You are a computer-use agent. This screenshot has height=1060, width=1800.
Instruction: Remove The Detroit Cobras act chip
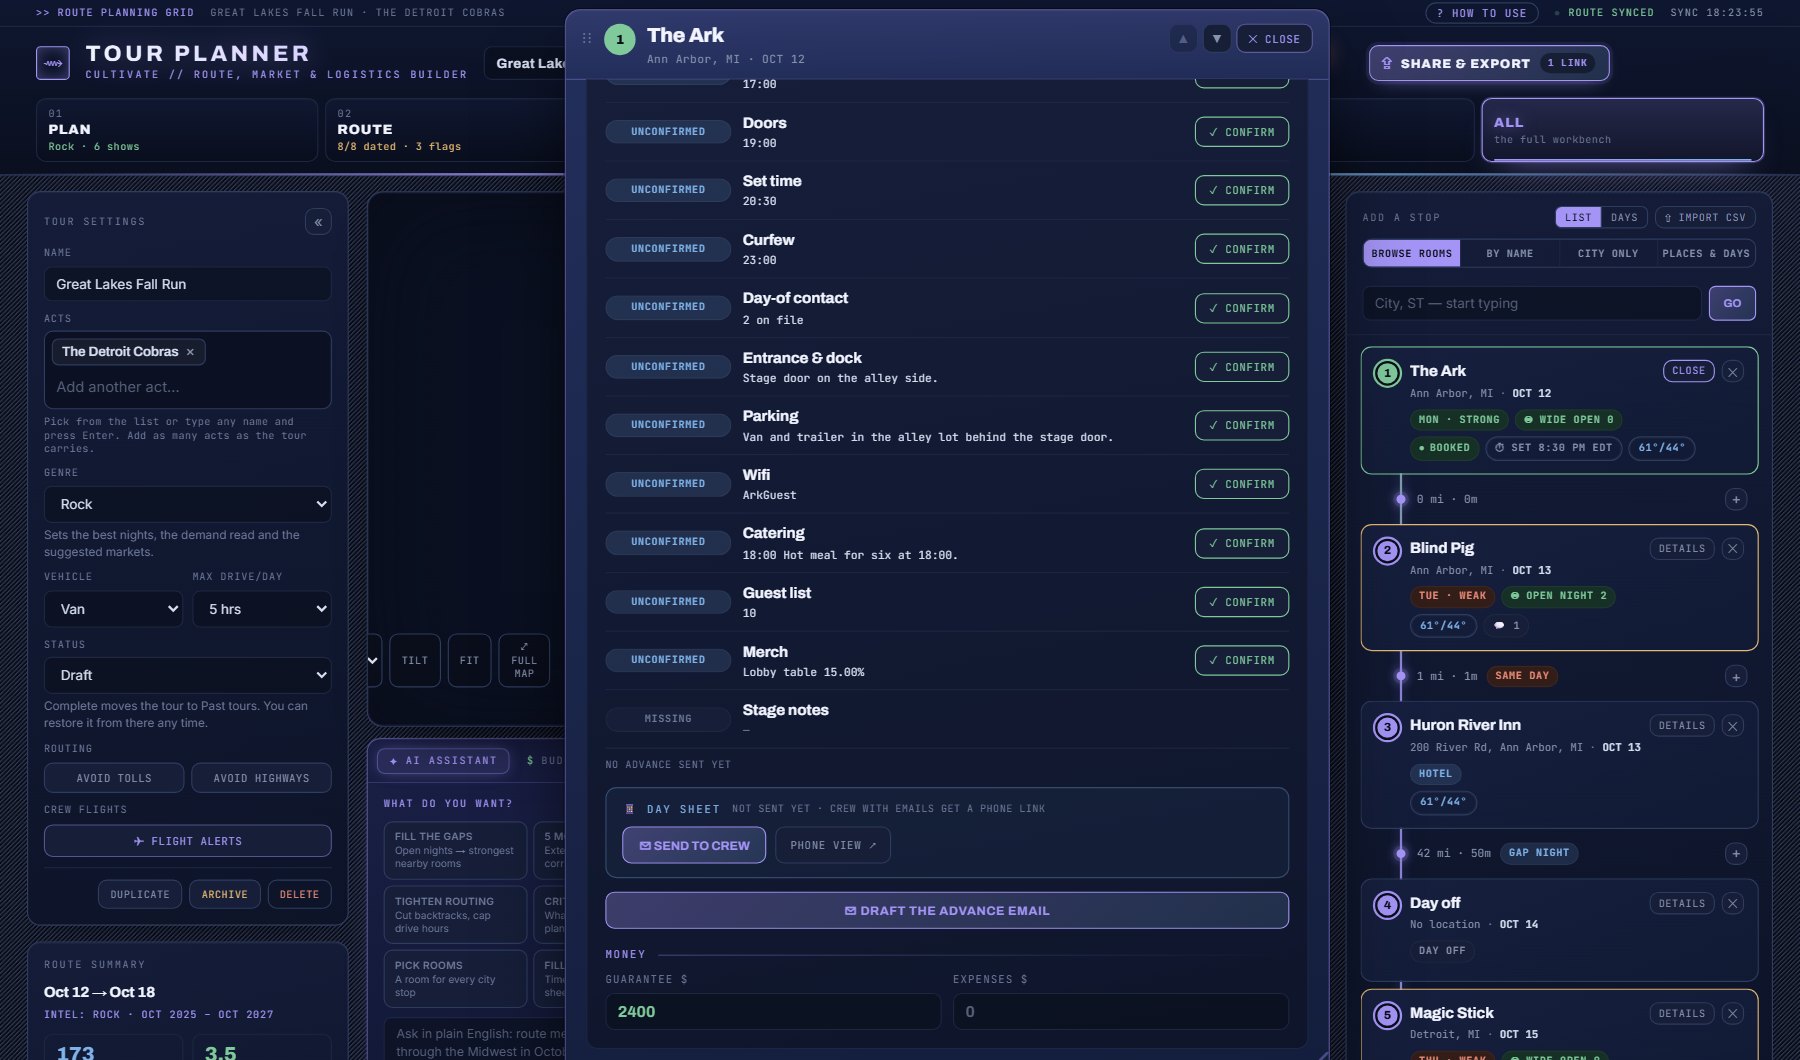pos(190,352)
